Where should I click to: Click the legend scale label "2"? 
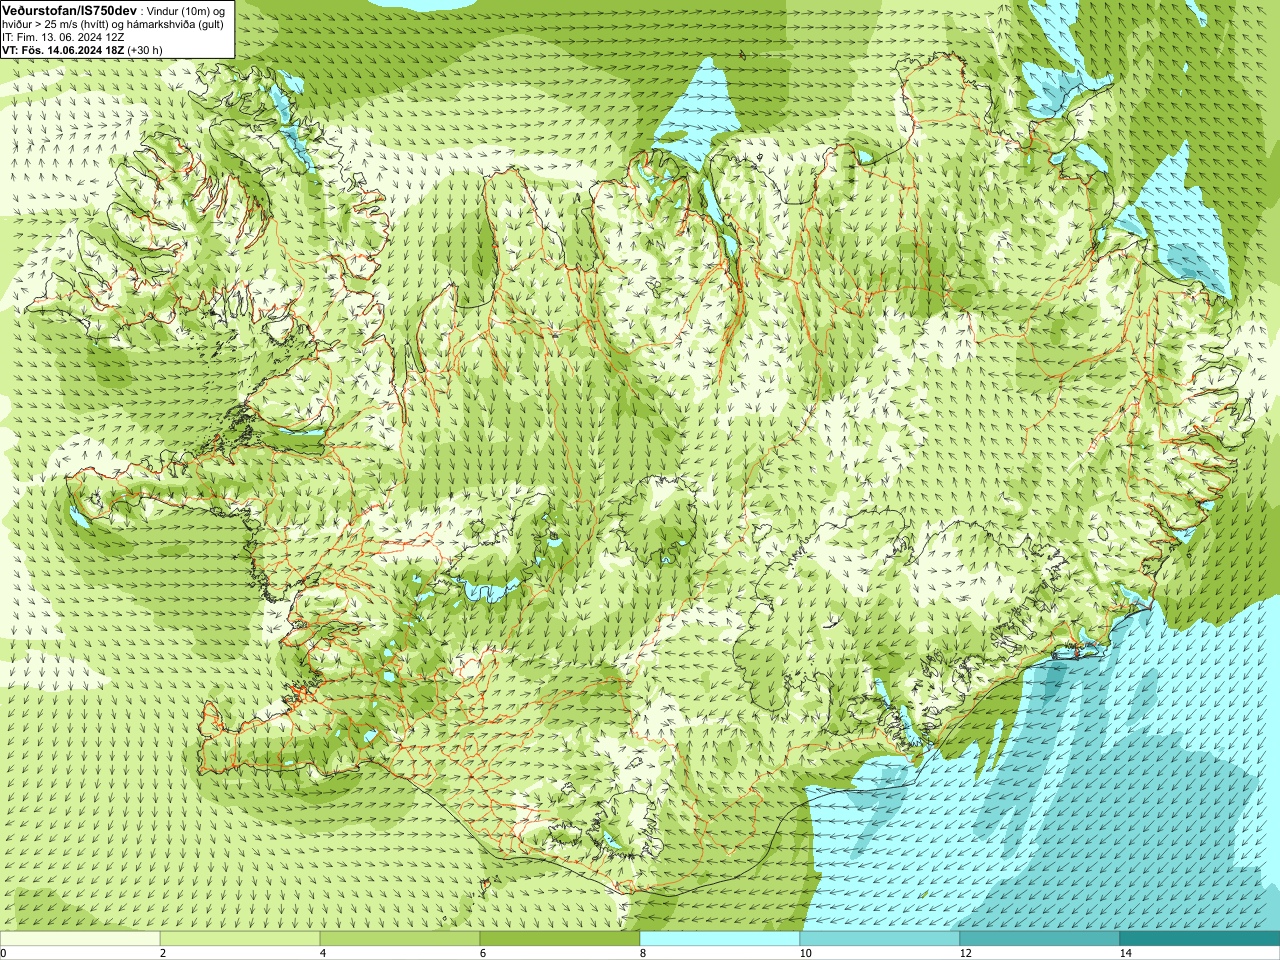coord(163,953)
